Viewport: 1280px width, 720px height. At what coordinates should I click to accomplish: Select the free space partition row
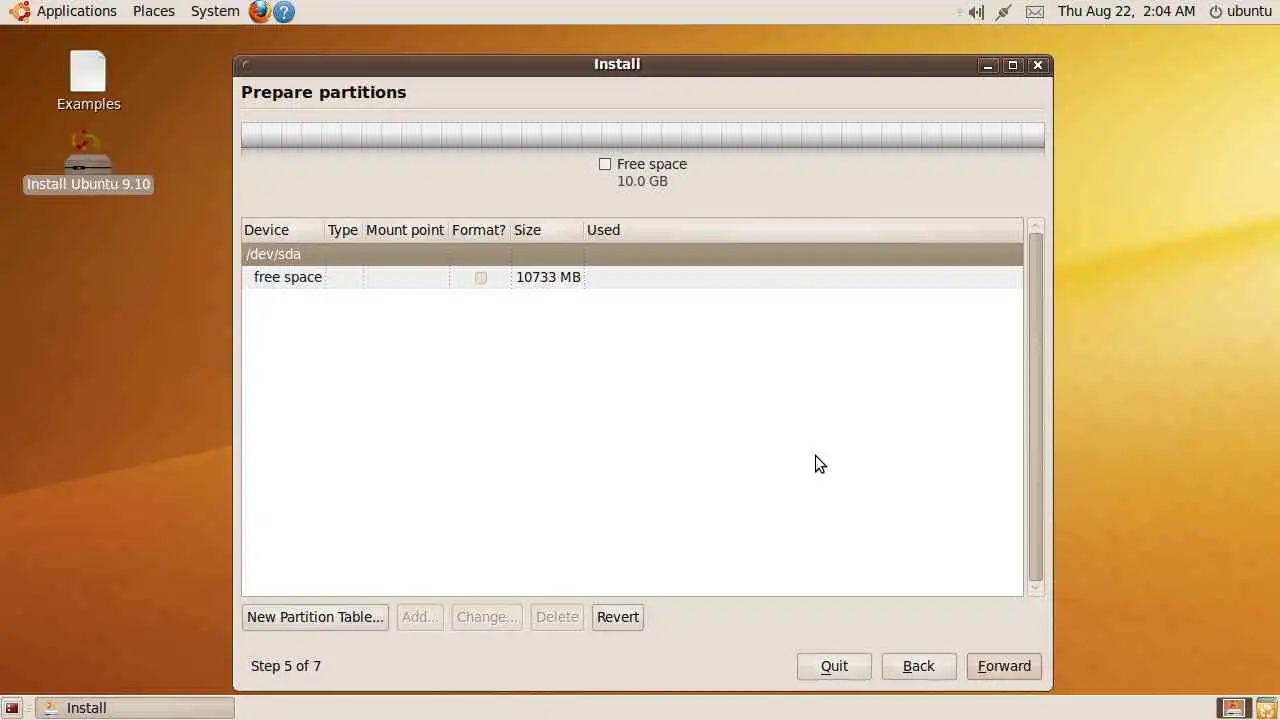[x=632, y=277]
